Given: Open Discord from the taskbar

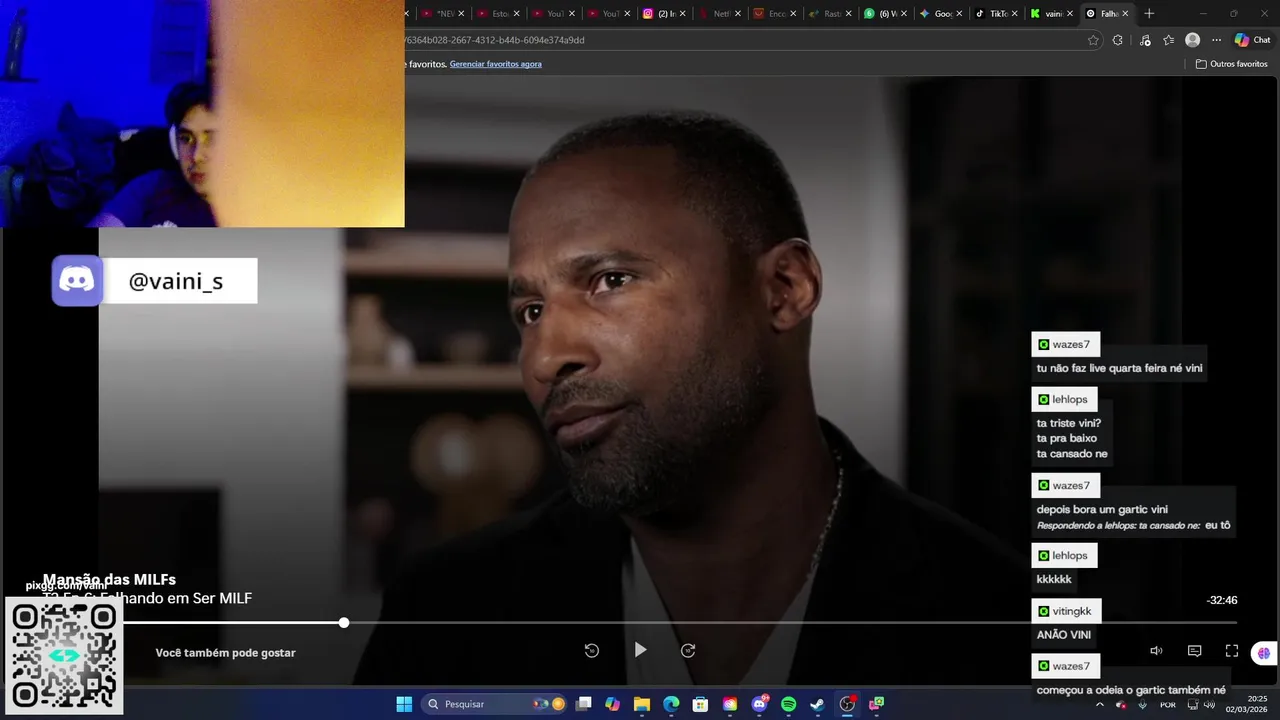Looking at the screenshot, I should (x=759, y=704).
